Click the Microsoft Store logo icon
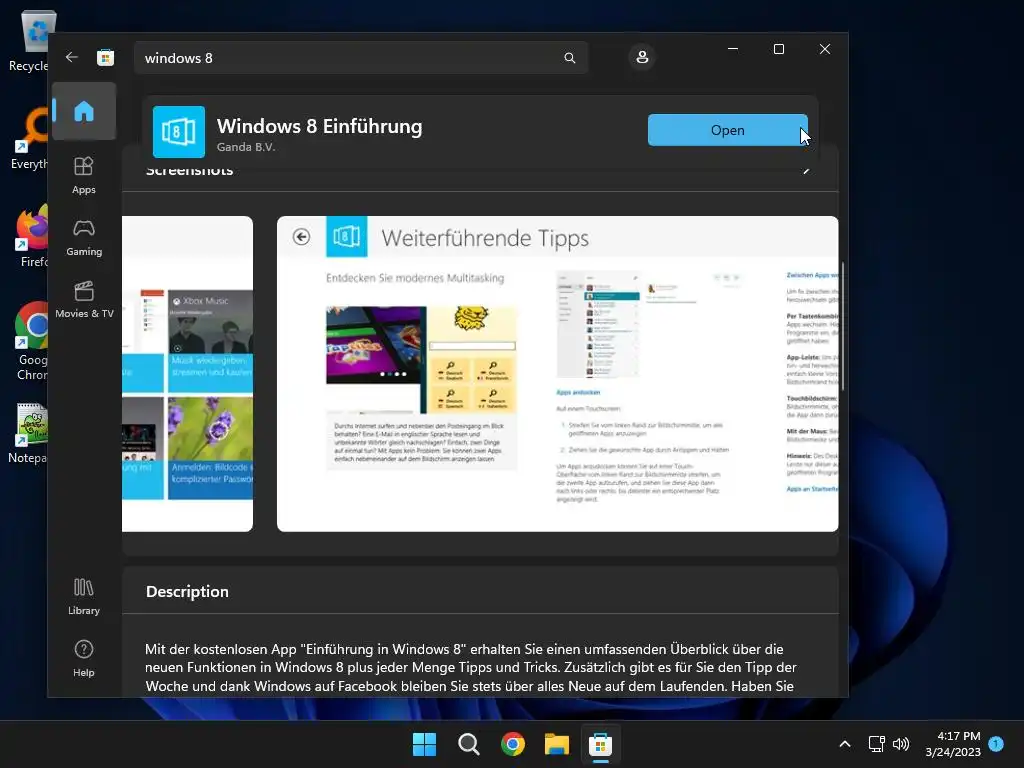 coord(105,57)
